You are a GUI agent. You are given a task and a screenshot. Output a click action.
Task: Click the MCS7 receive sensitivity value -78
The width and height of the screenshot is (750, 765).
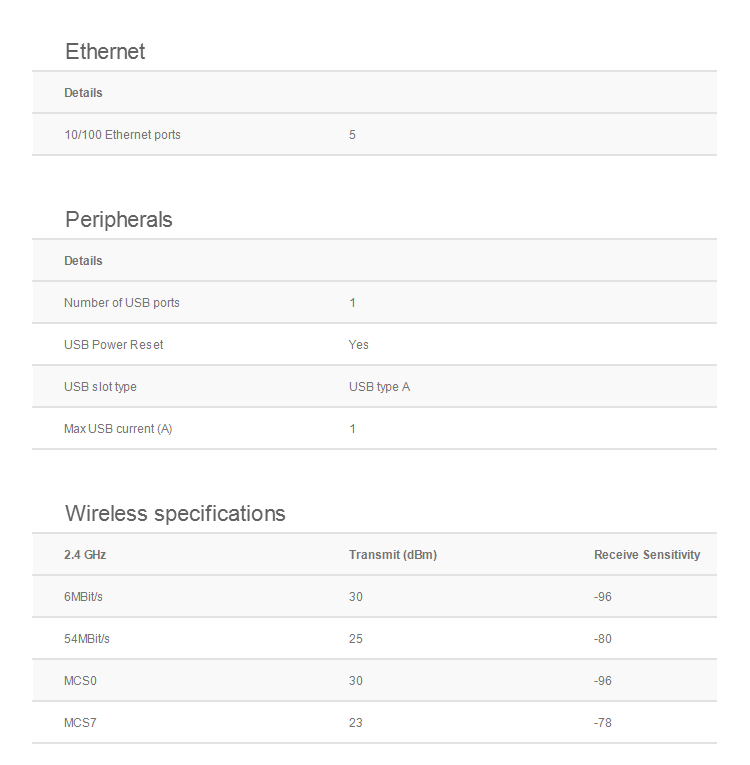coord(602,723)
